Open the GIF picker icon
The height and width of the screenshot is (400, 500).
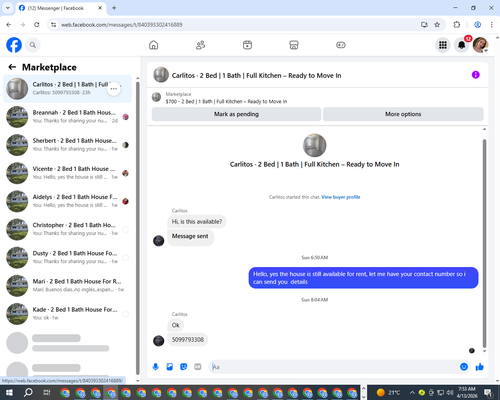pos(198,367)
